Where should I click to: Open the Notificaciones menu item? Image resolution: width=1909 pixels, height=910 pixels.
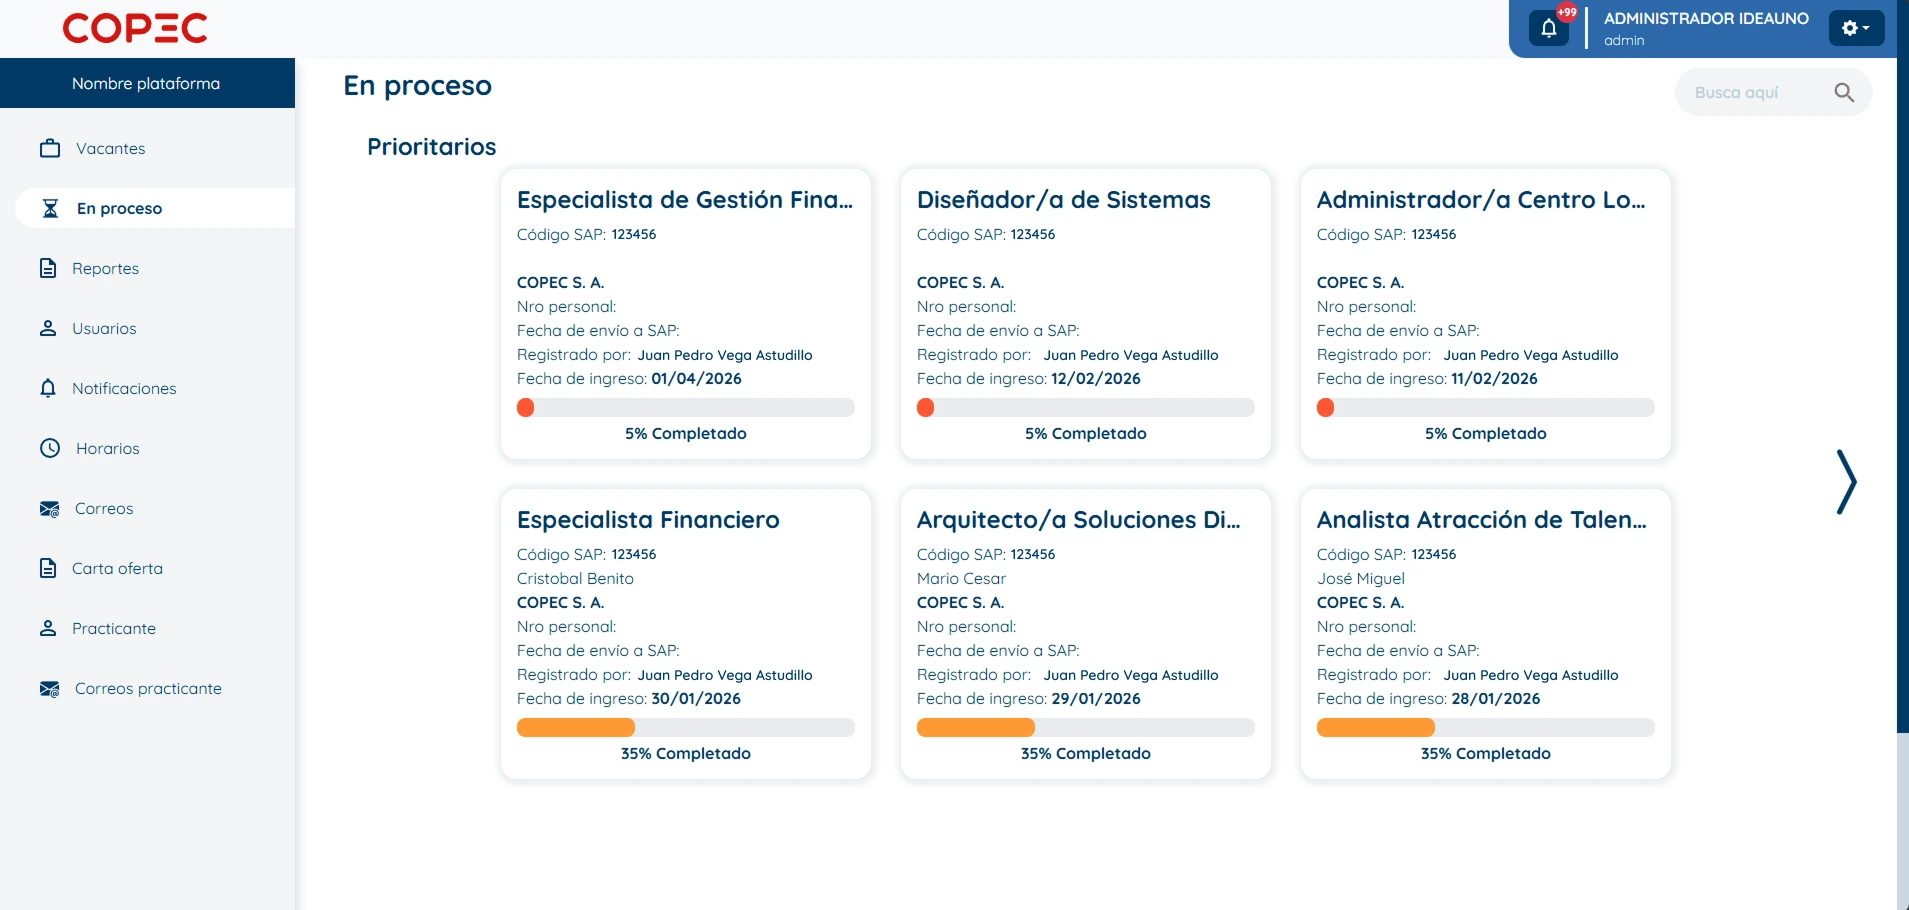[124, 388]
